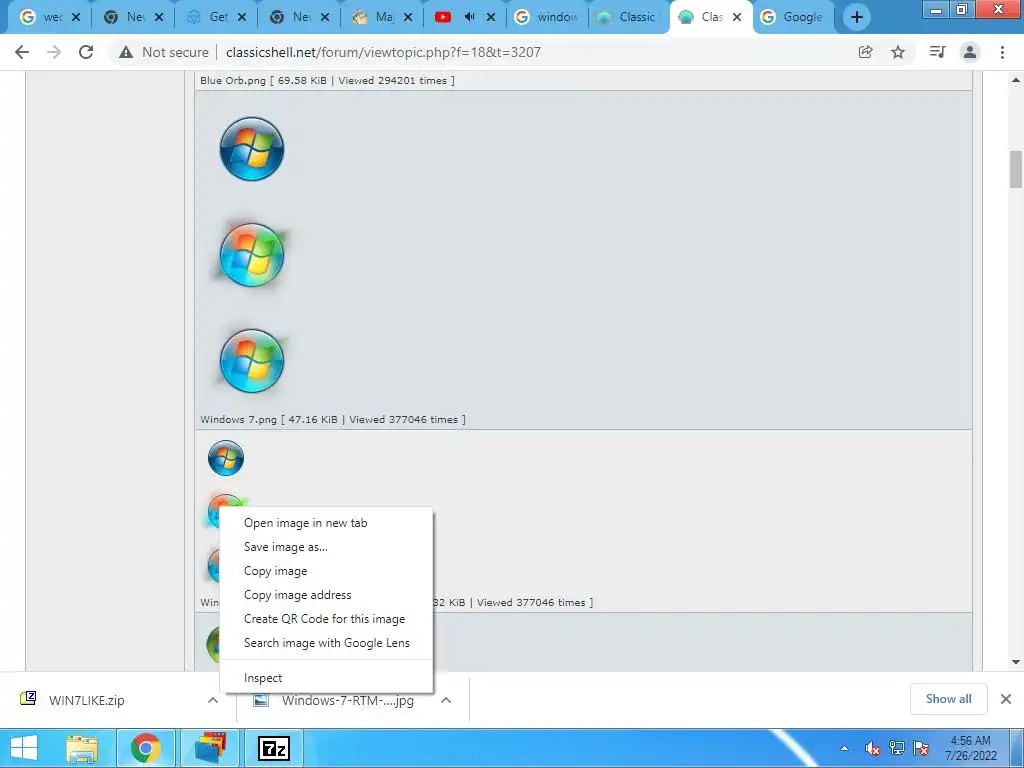Click the muted volume tray icon

tap(872, 748)
